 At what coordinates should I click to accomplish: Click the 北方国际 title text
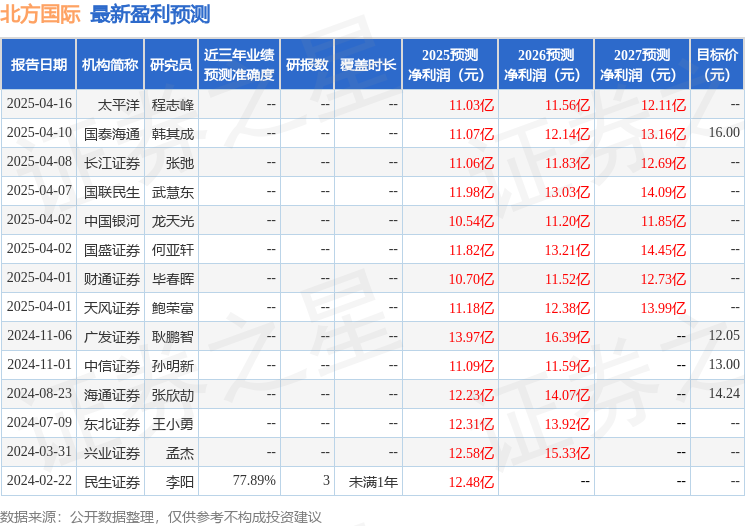click(x=40, y=14)
